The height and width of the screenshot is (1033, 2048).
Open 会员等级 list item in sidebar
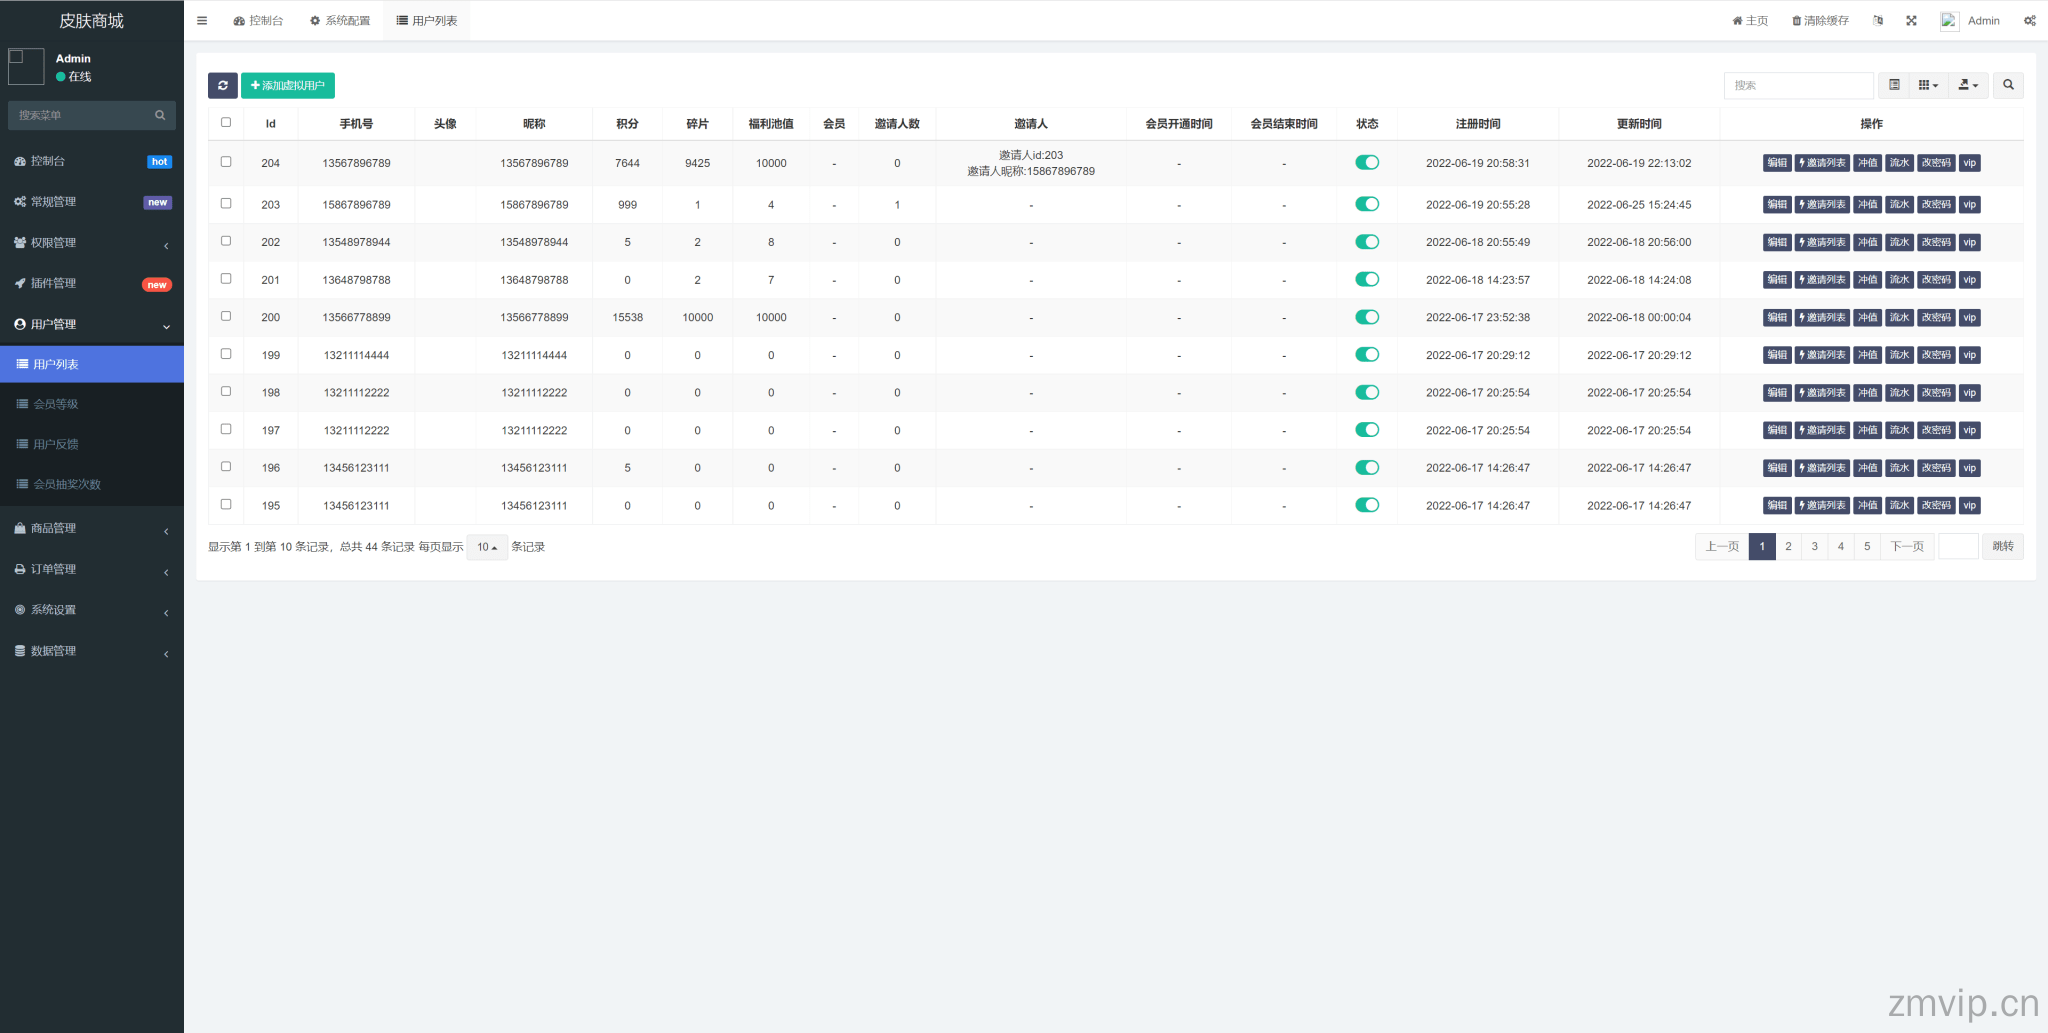coord(92,404)
